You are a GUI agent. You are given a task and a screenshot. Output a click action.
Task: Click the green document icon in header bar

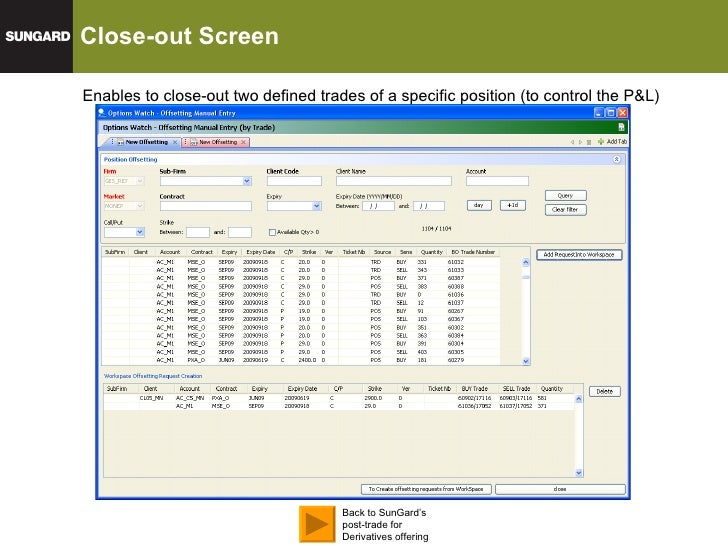621,127
